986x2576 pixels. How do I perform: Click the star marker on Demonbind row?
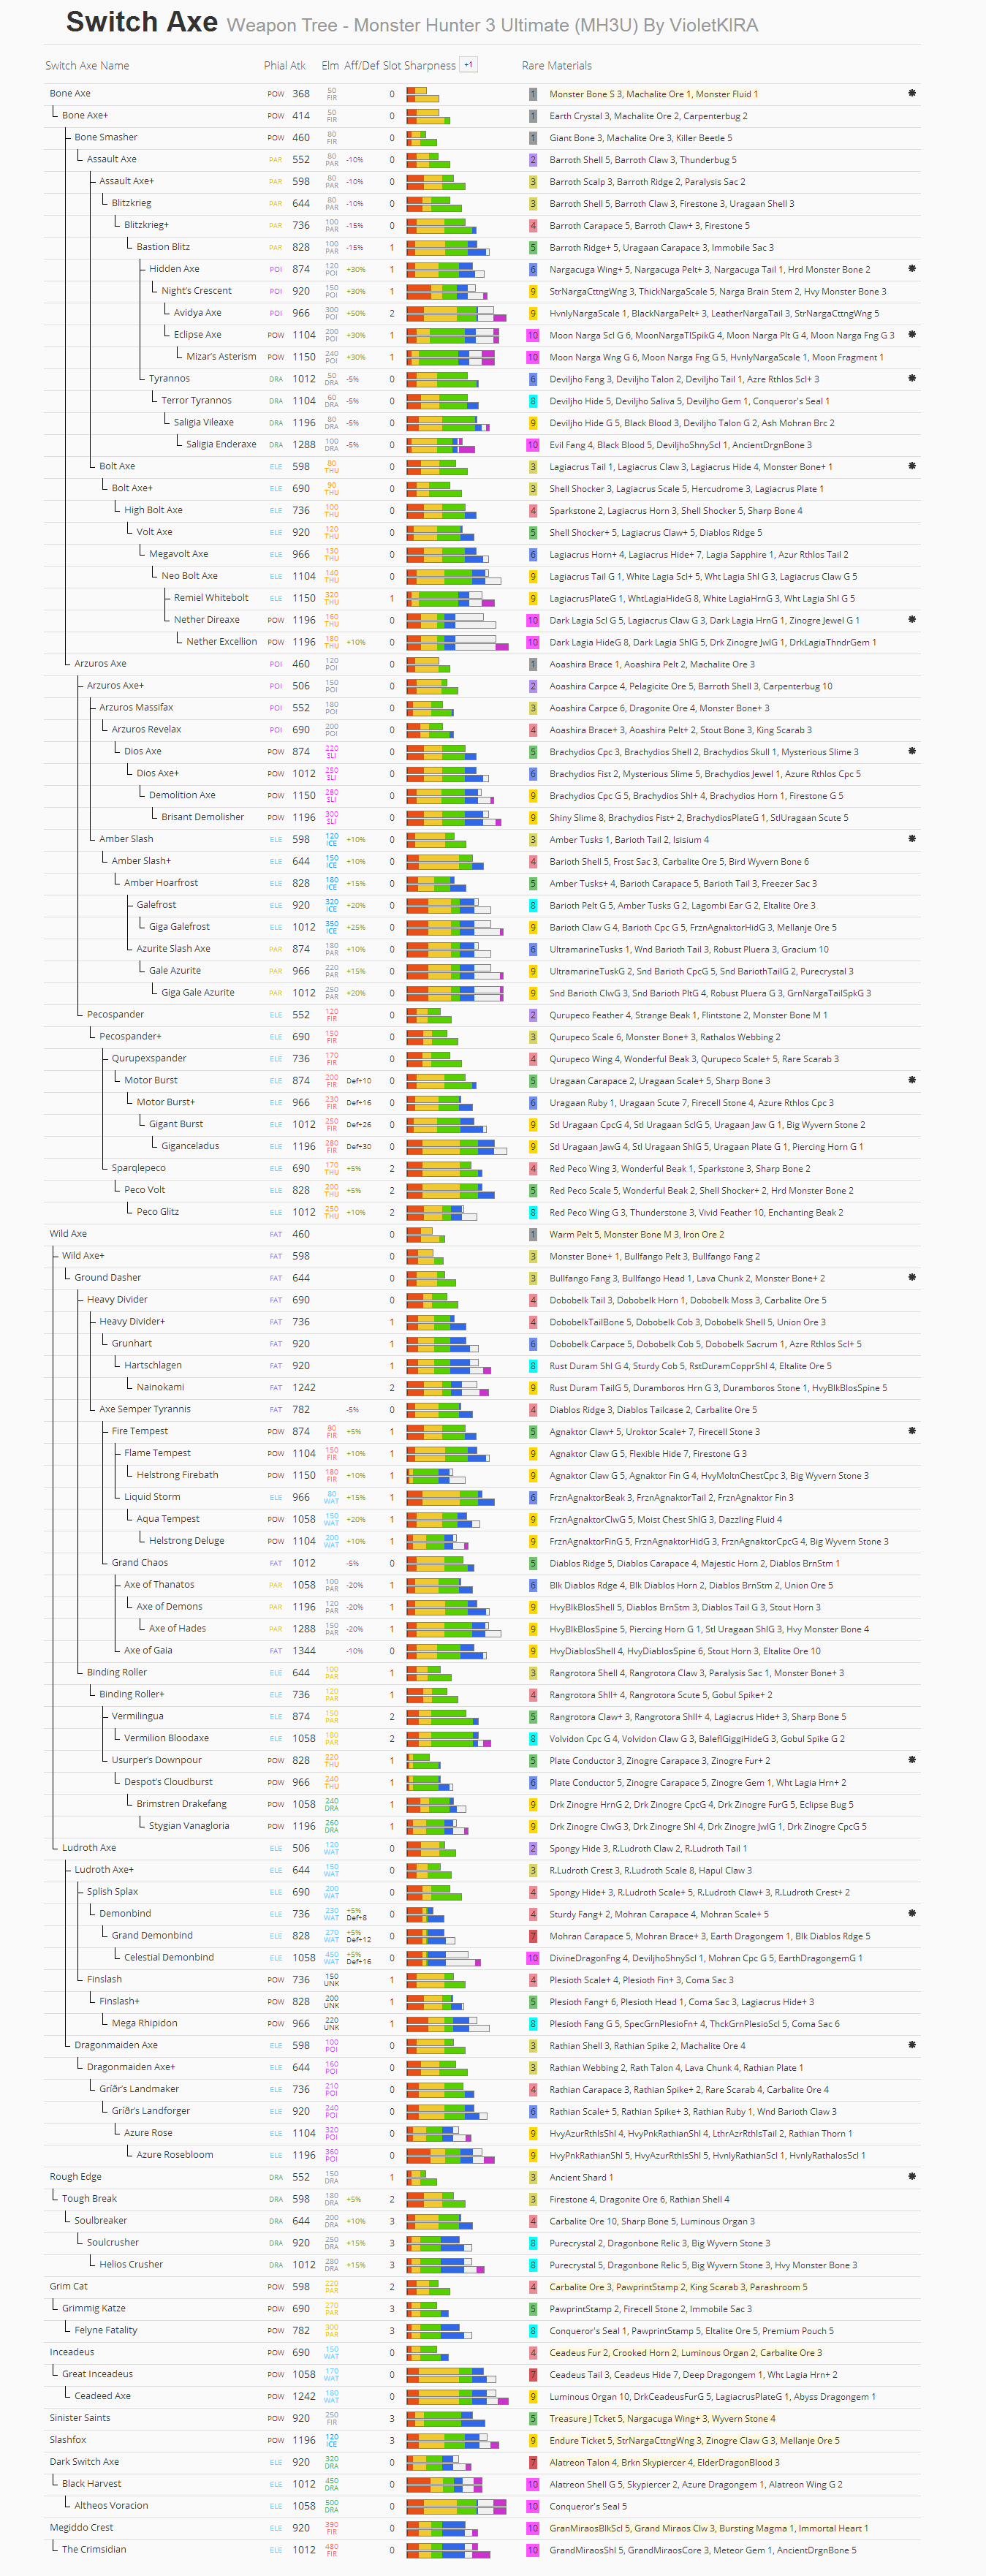tap(912, 1914)
